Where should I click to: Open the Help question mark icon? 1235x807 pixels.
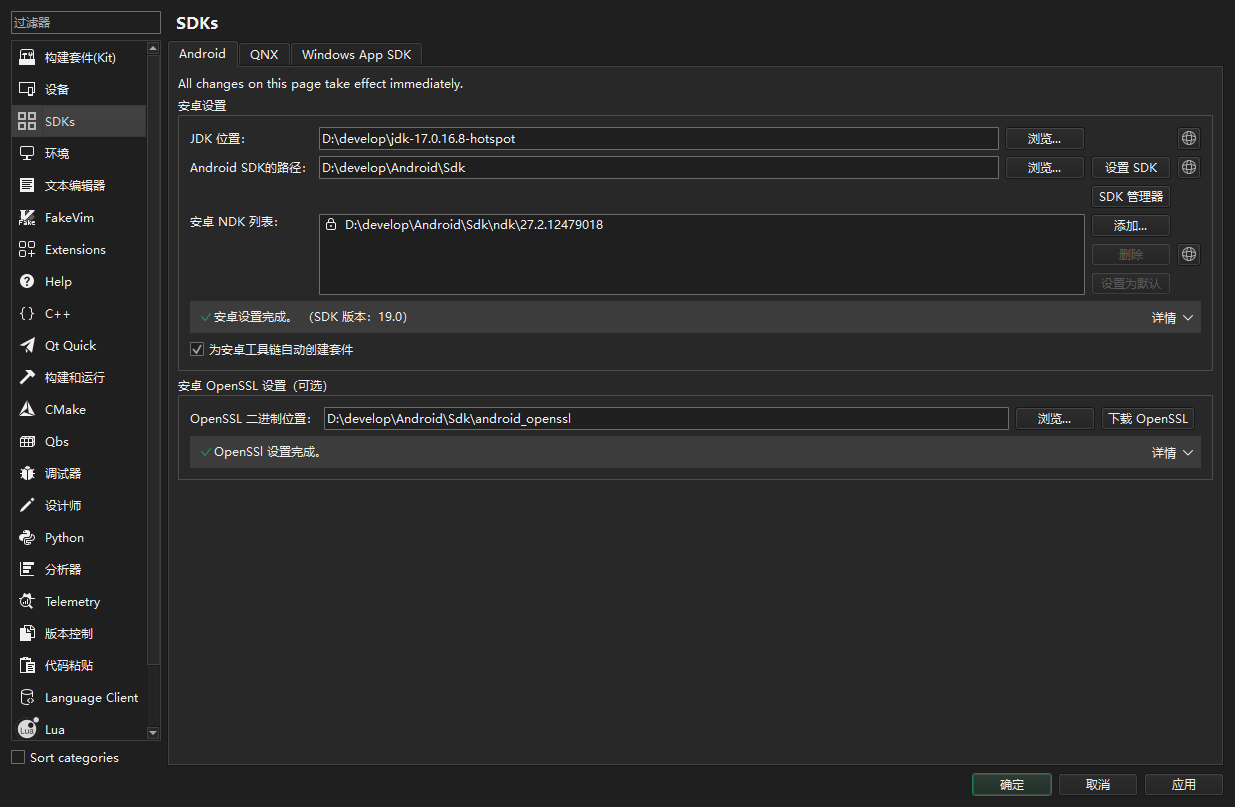tap(27, 281)
